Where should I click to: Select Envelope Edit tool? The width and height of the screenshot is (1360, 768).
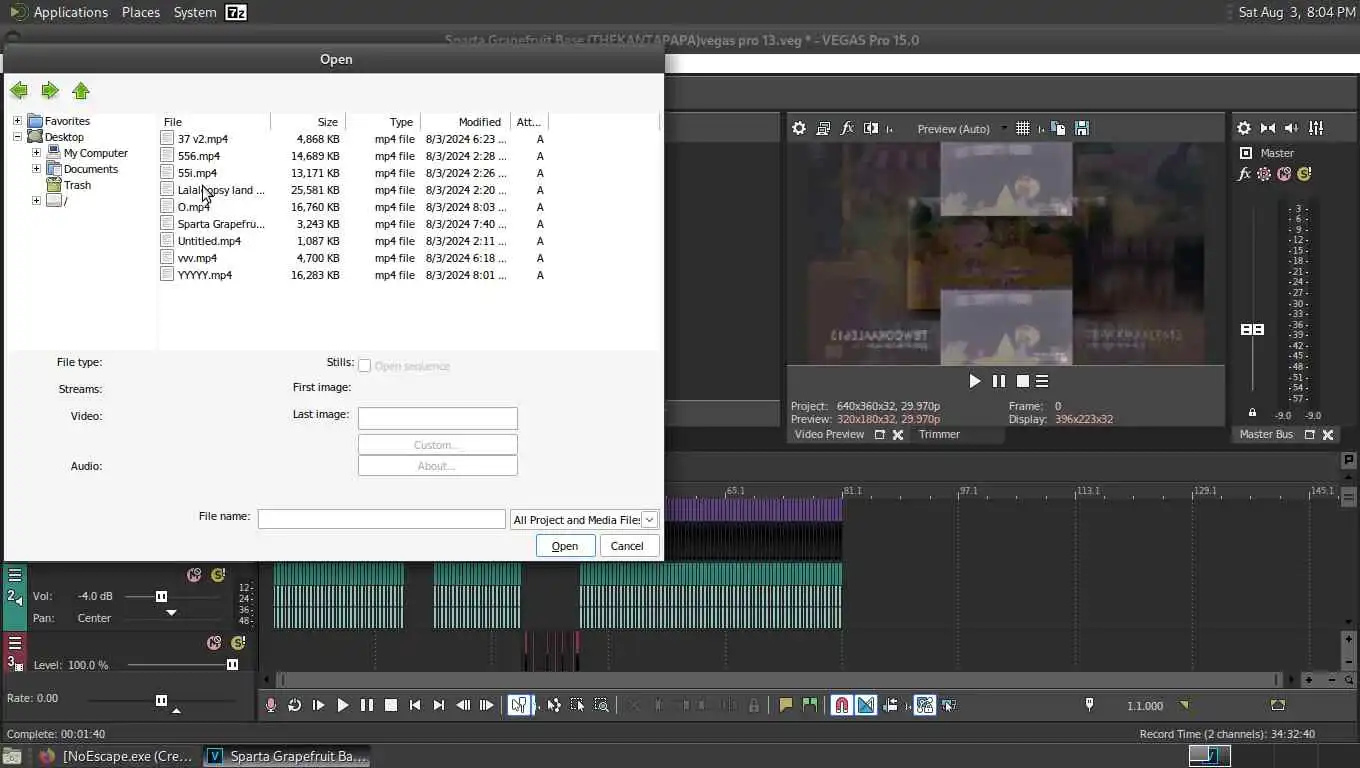tap(553, 705)
